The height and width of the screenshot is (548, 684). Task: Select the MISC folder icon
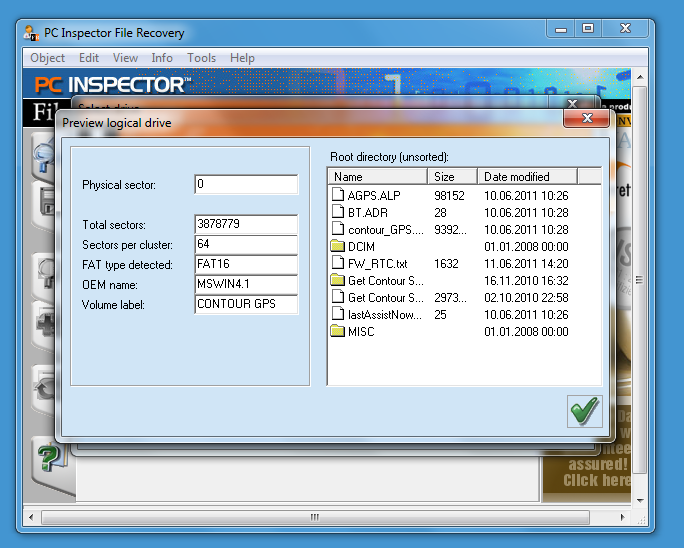[x=337, y=331]
